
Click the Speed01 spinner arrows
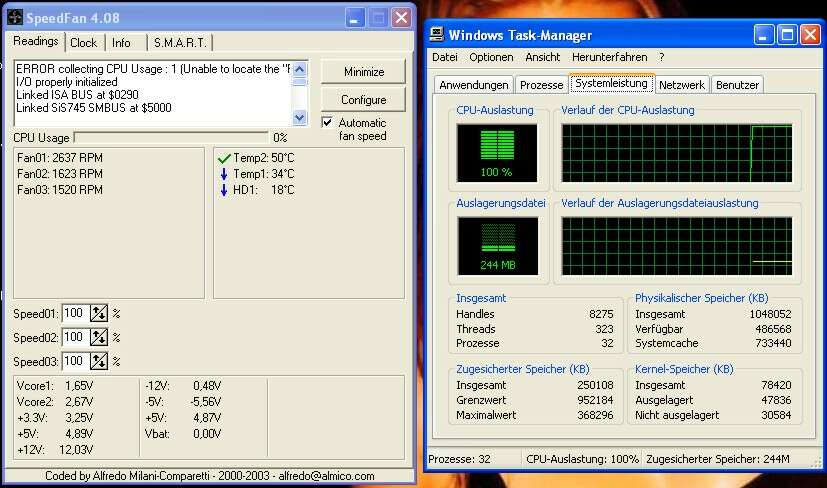[99, 313]
